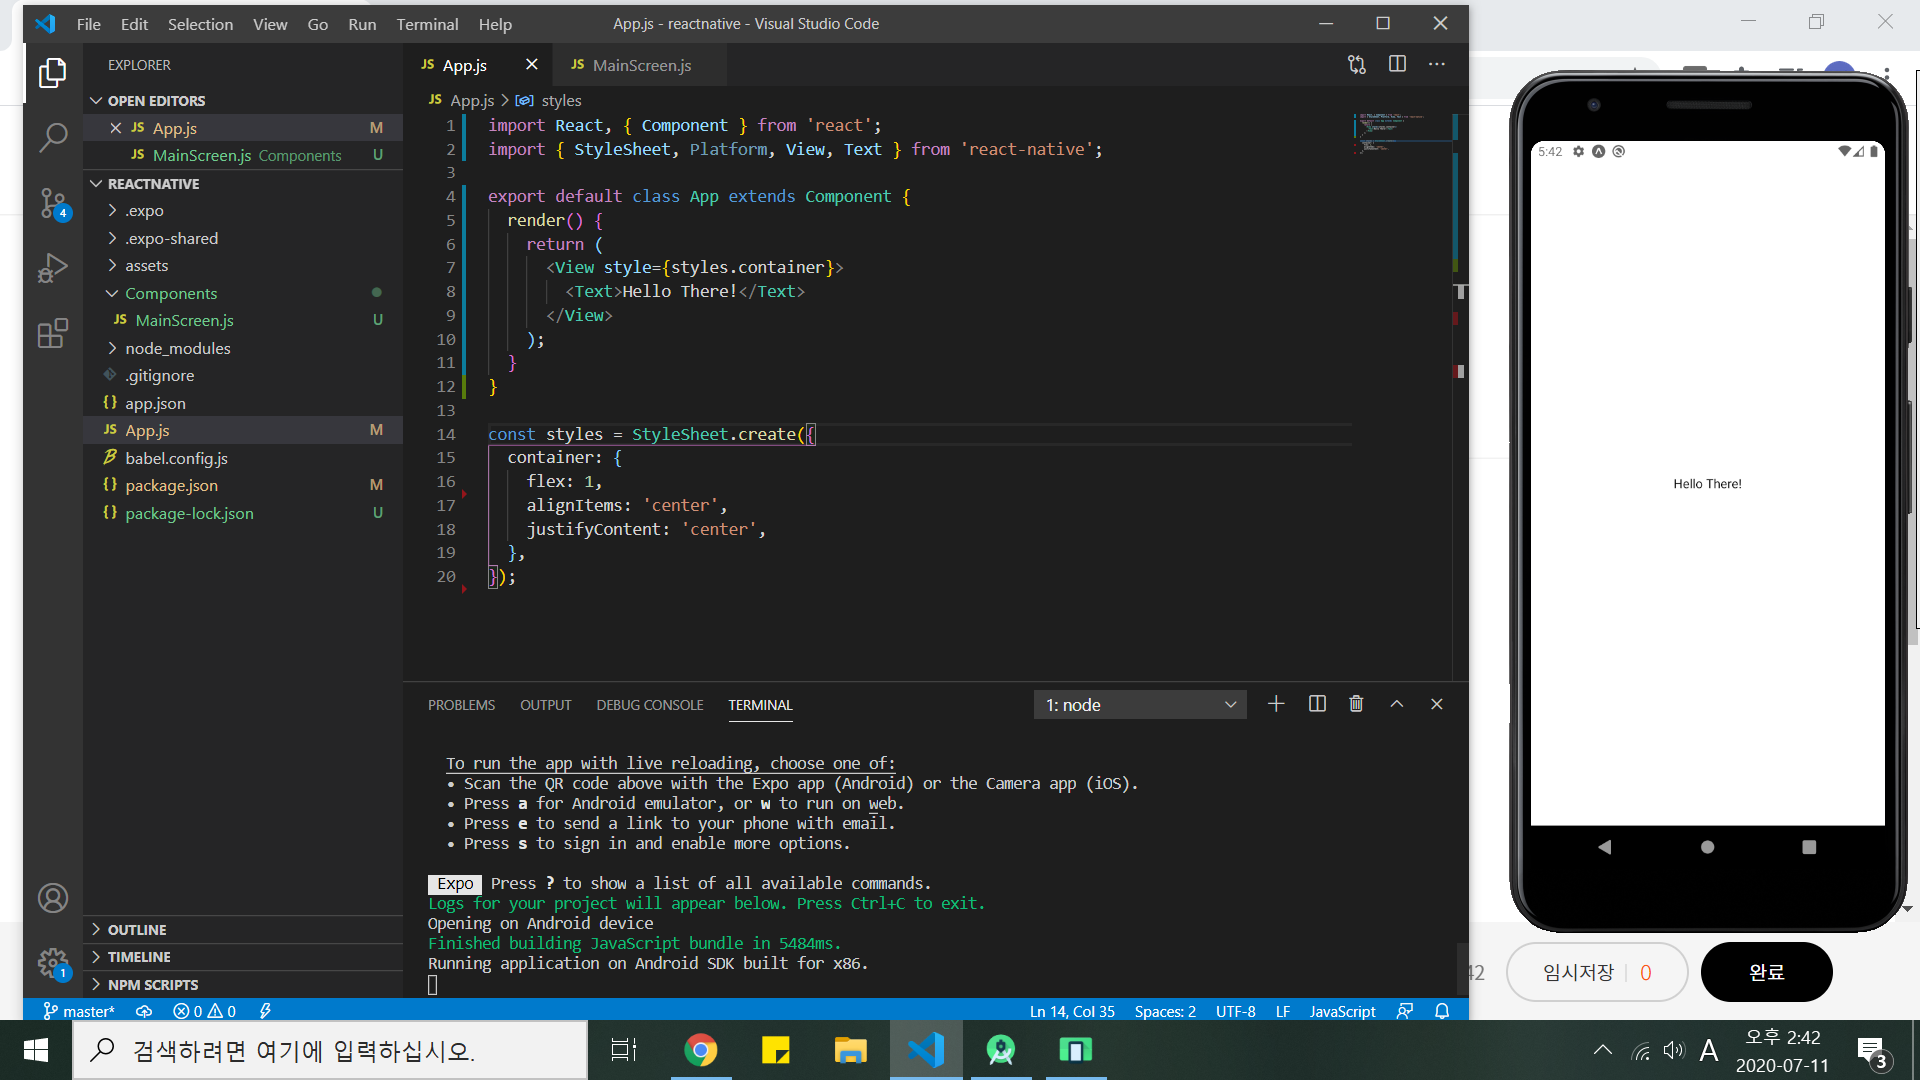
Task: Switch to the MainScreen.js editor tab
Action: 640,65
